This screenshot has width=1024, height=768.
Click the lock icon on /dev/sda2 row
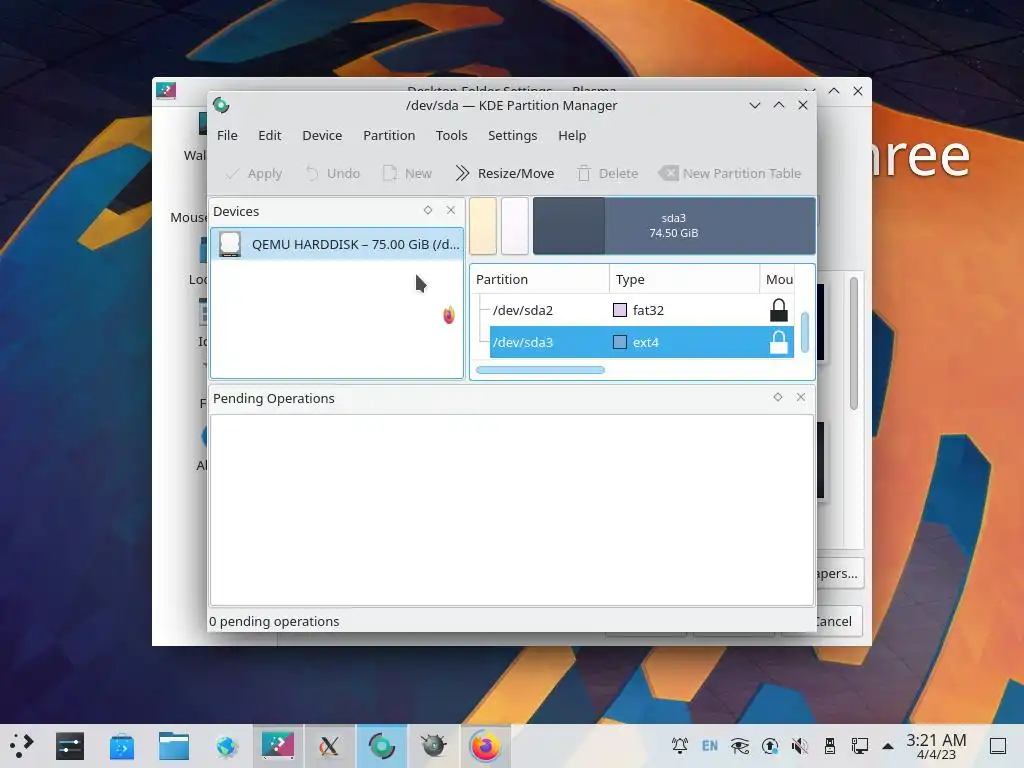[x=778, y=310]
